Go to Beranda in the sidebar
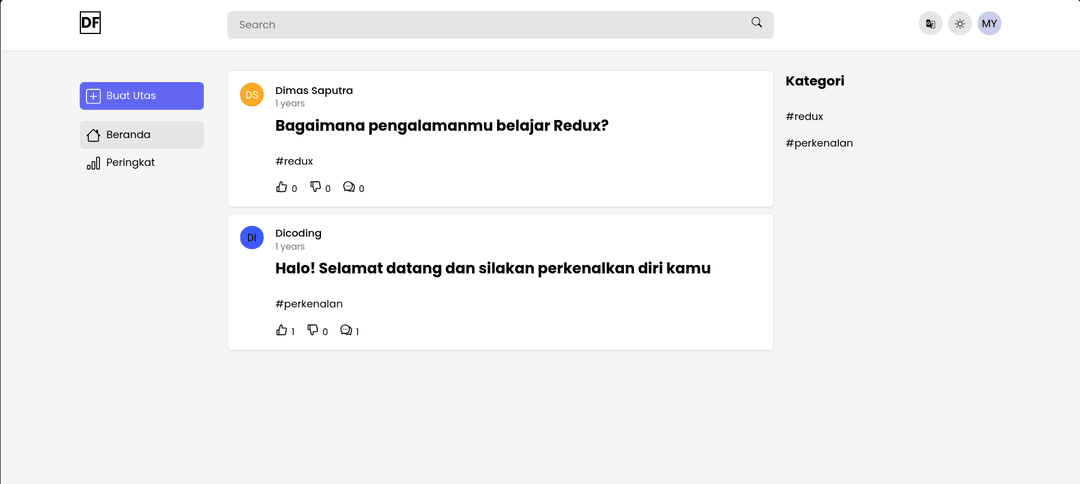This screenshot has width=1080, height=484. click(x=141, y=135)
